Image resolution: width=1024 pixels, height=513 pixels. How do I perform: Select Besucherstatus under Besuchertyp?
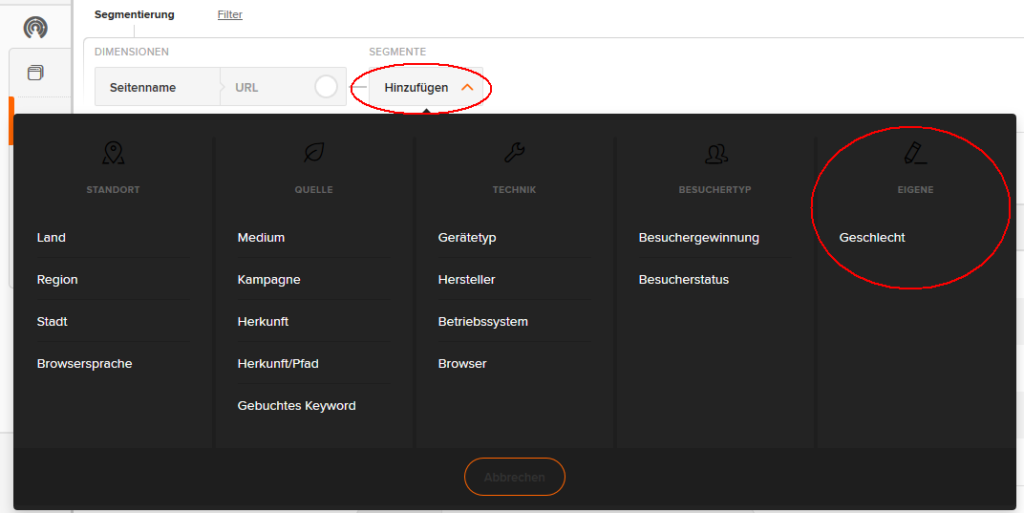[x=684, y=279]
